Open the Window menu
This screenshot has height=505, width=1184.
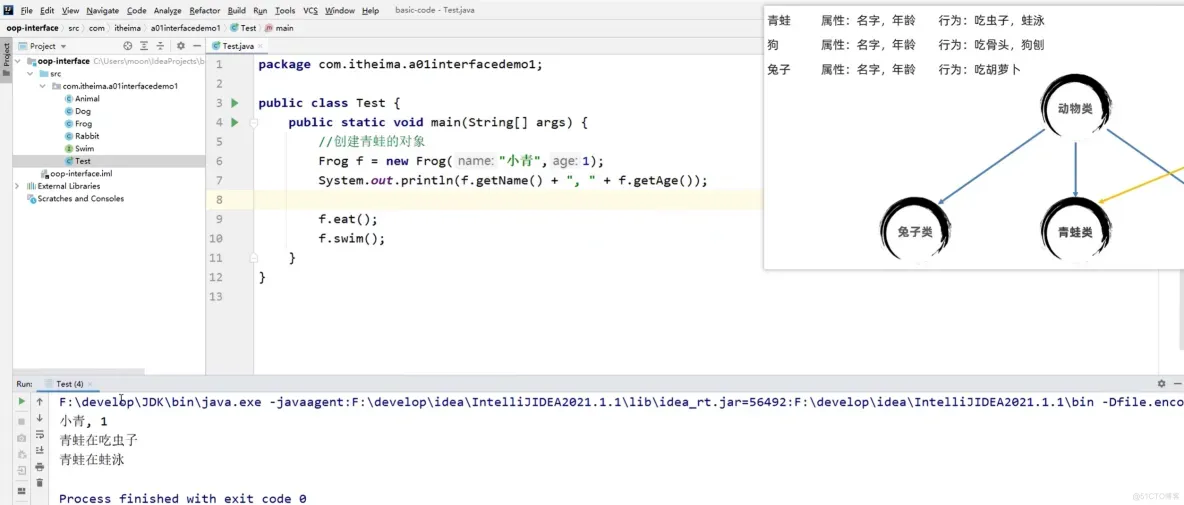(340, 11)
